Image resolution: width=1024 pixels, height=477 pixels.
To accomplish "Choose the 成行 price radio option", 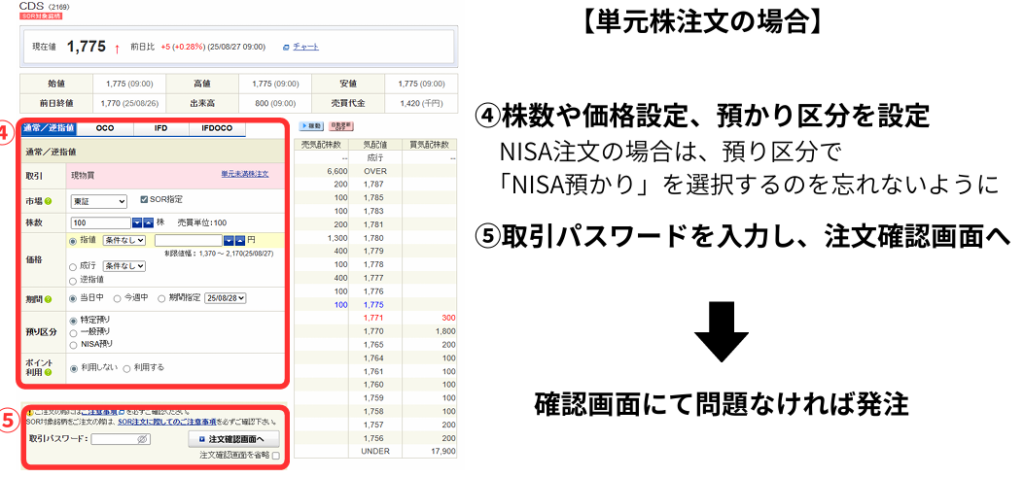I will tap(74, 266).
